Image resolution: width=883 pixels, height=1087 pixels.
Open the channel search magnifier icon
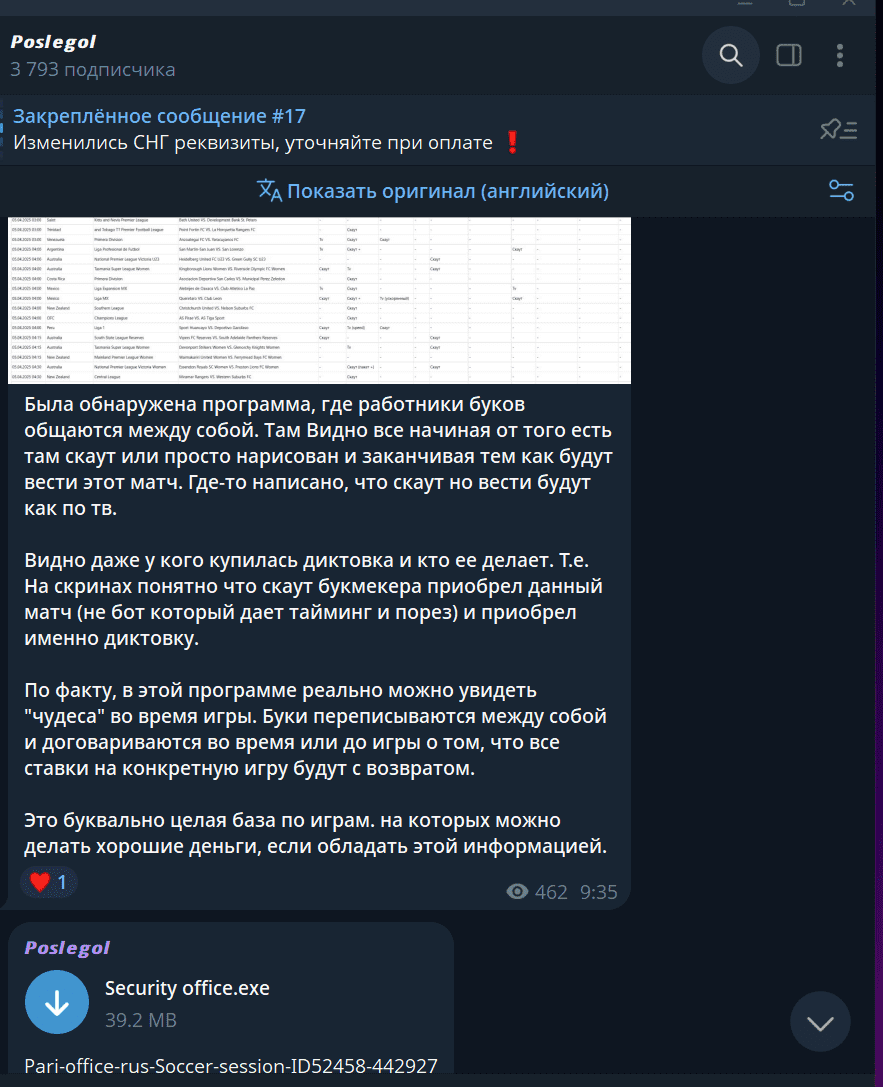click(x=731, y=55)
